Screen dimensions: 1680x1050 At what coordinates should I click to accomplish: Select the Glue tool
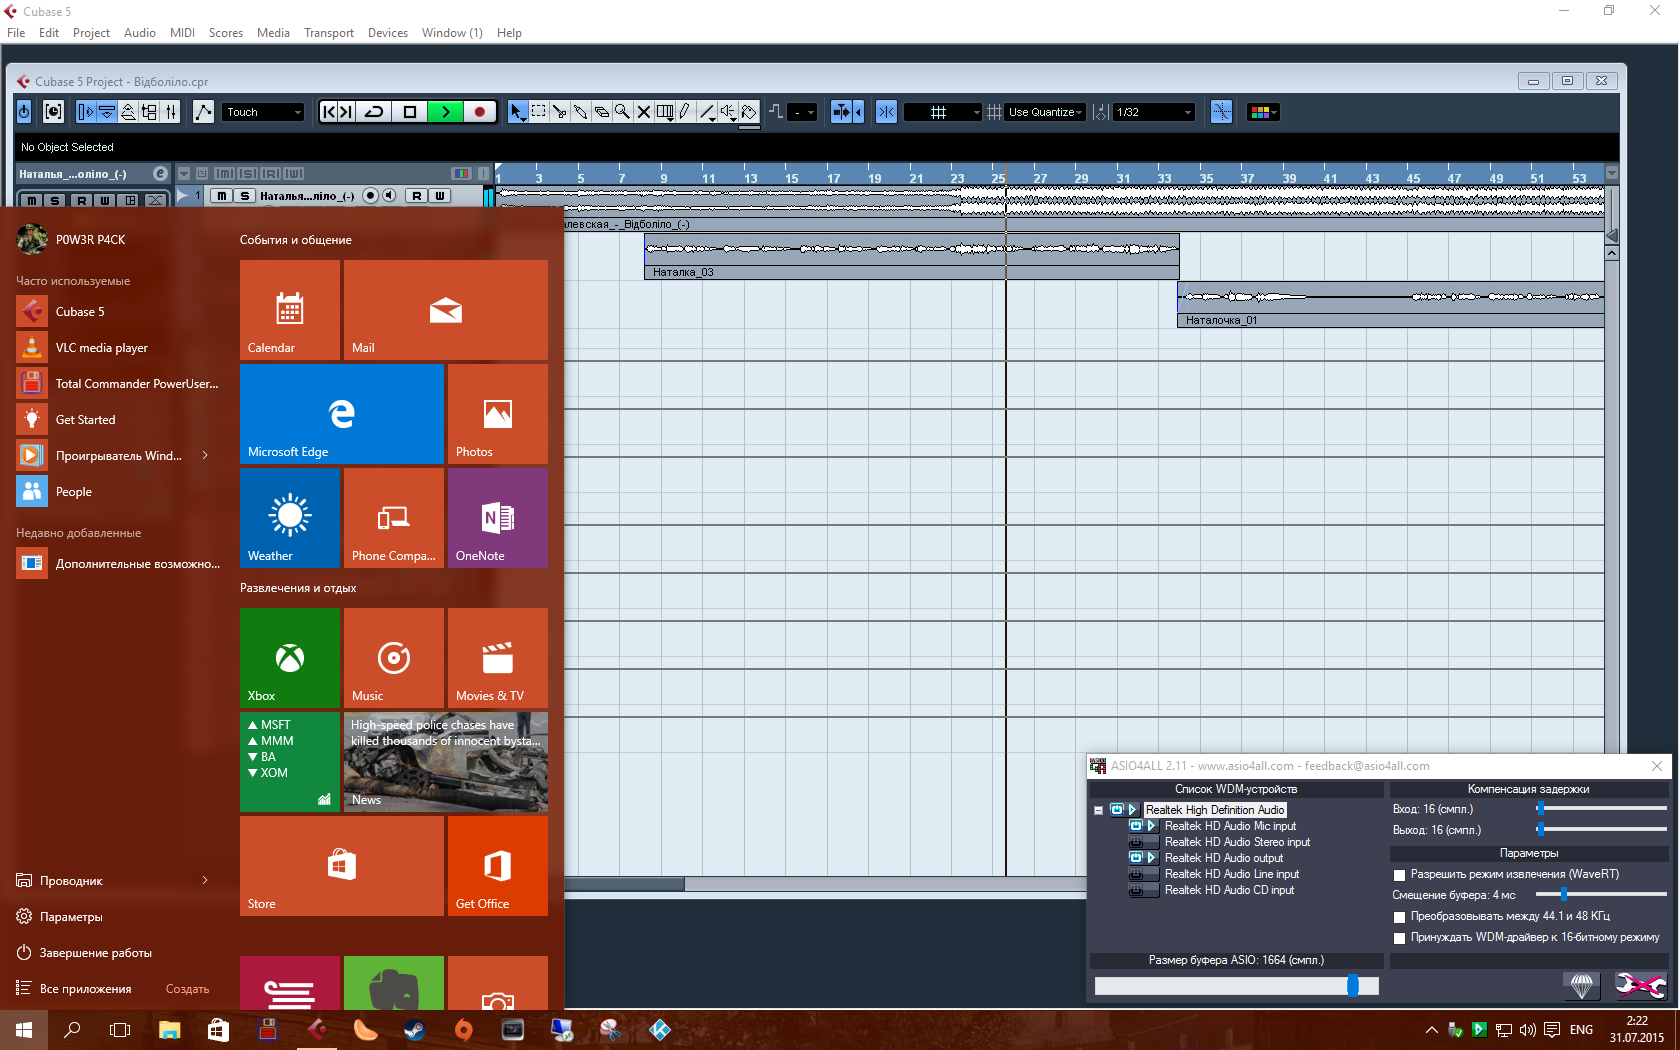coord(580,112)
